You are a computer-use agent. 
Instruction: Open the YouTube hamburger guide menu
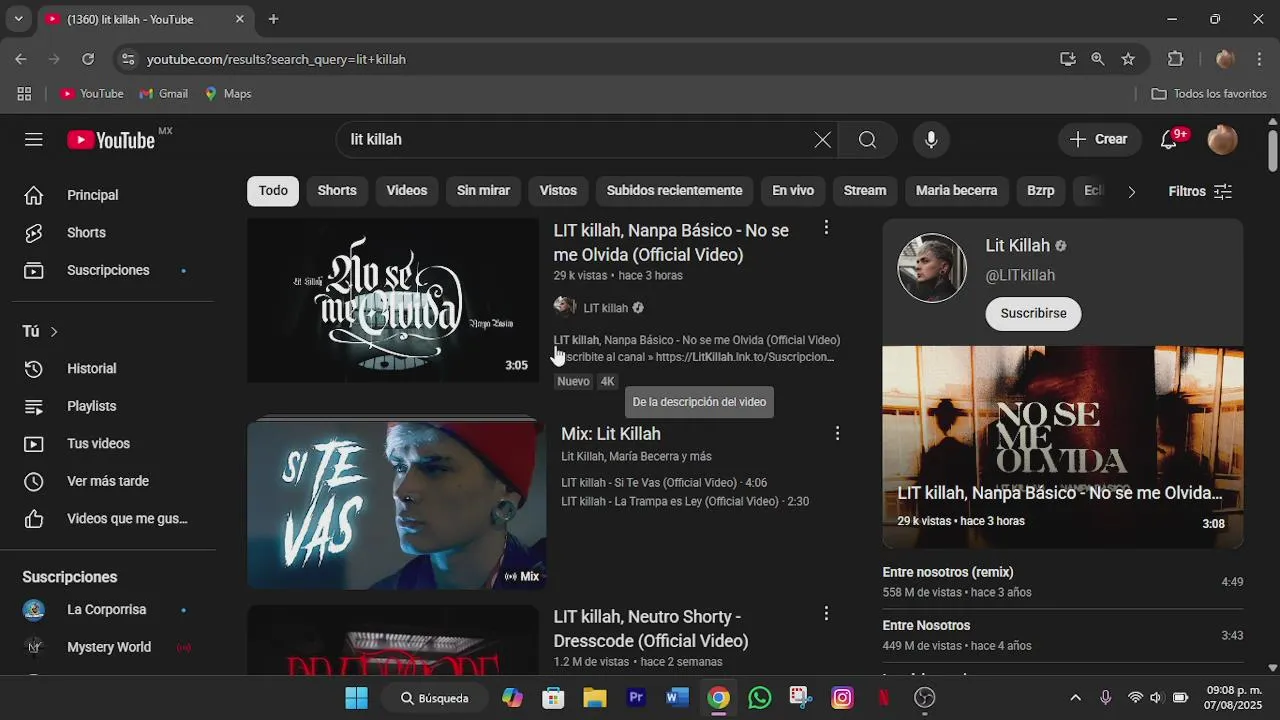(34, 139)
